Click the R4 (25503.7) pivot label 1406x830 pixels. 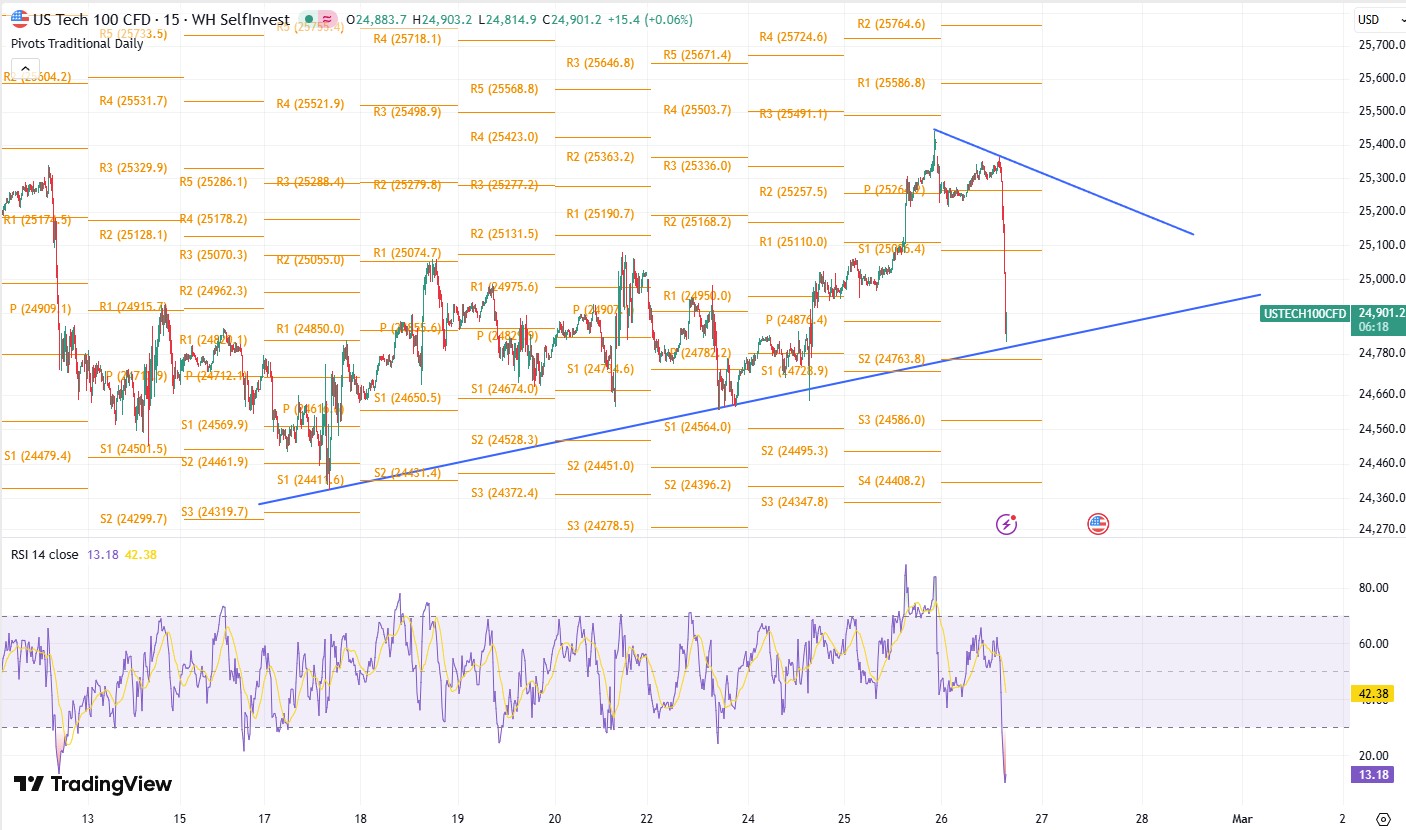(x=697, y=110)
